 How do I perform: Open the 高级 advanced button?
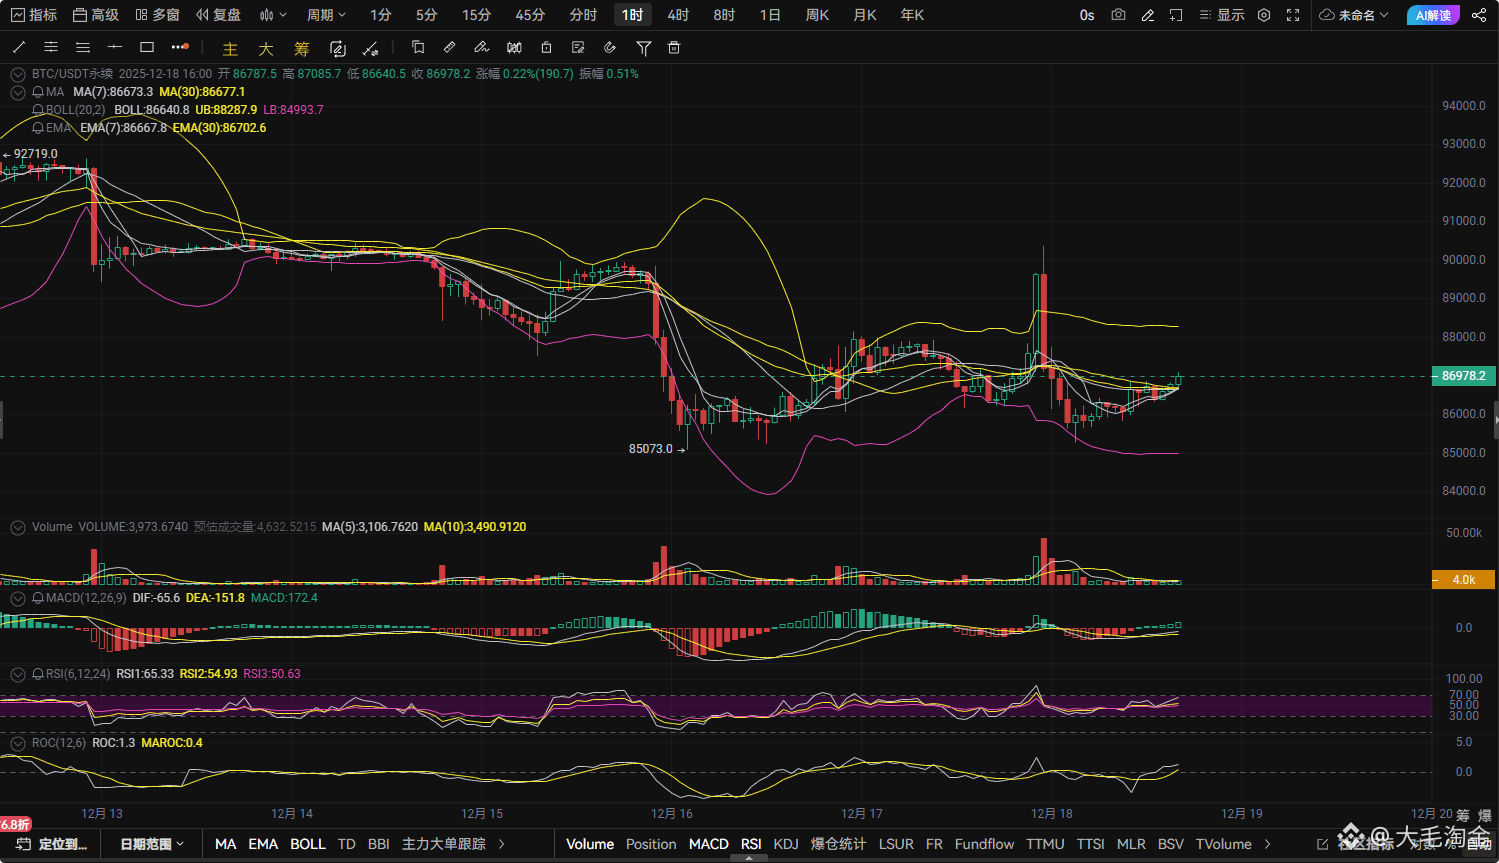96,15
